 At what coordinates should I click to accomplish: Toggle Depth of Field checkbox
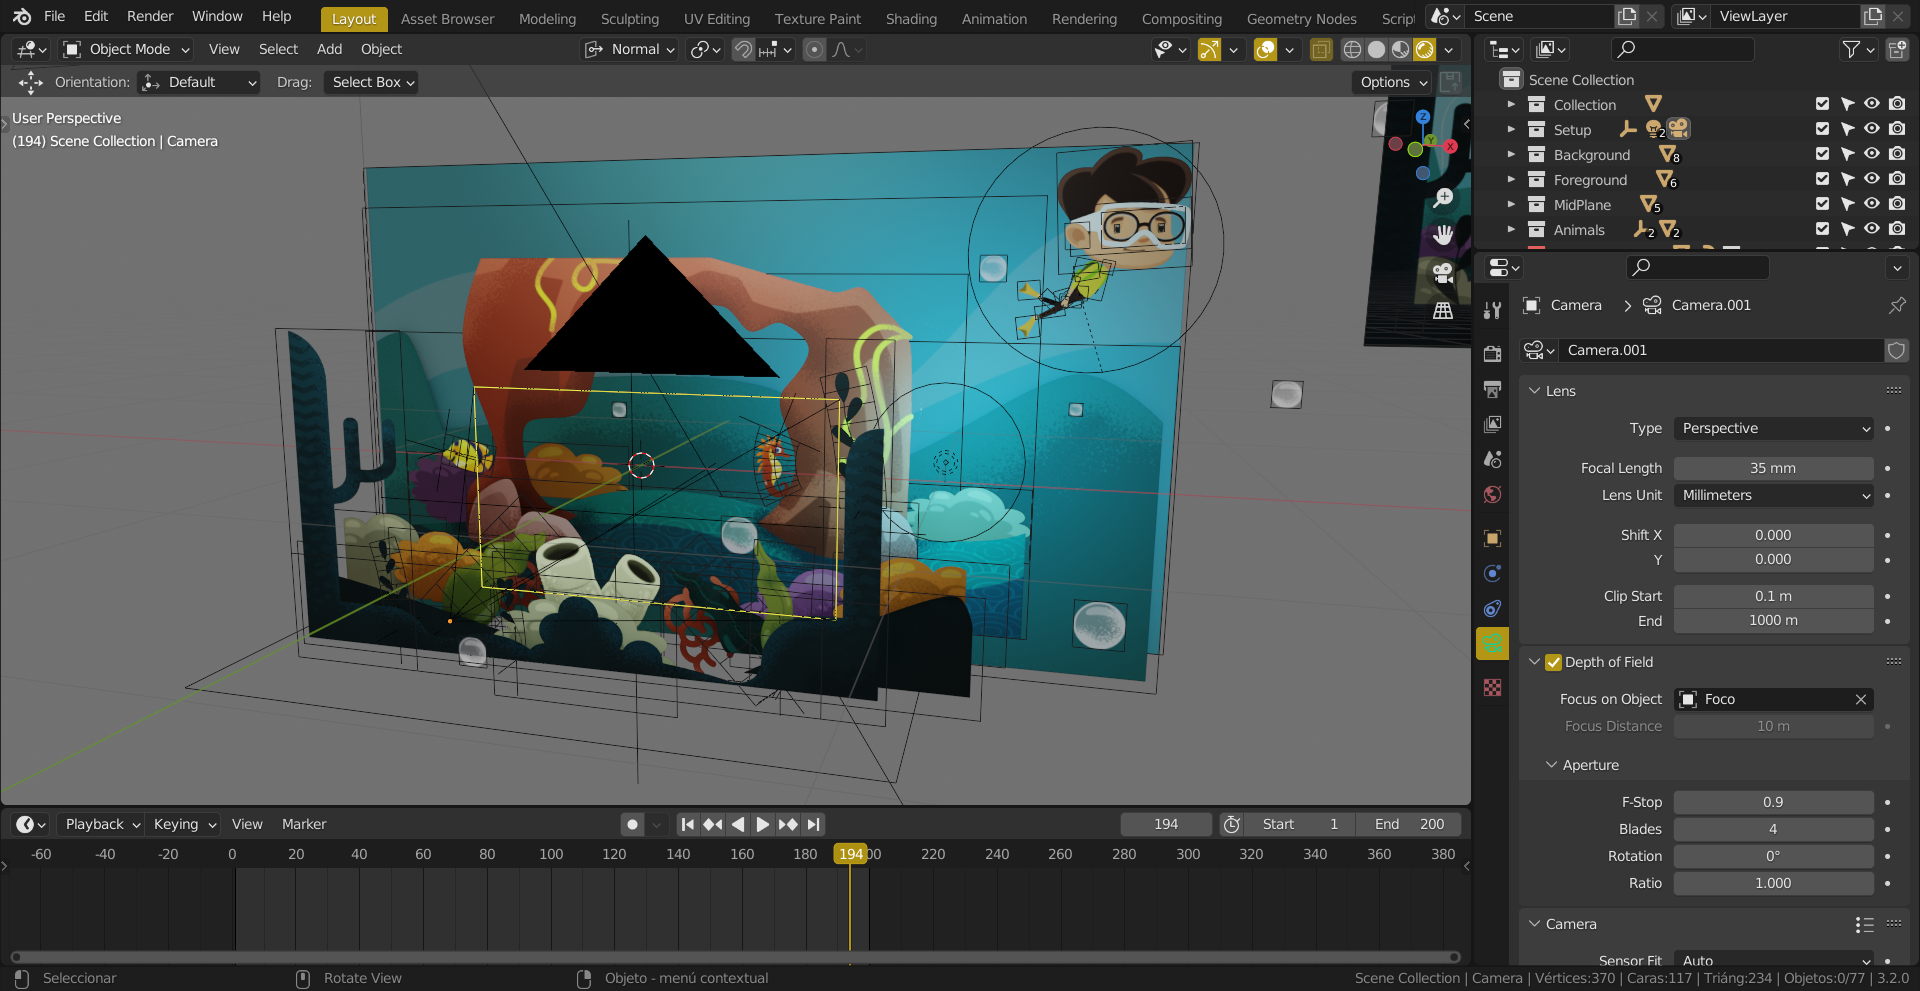[1553, 662]
